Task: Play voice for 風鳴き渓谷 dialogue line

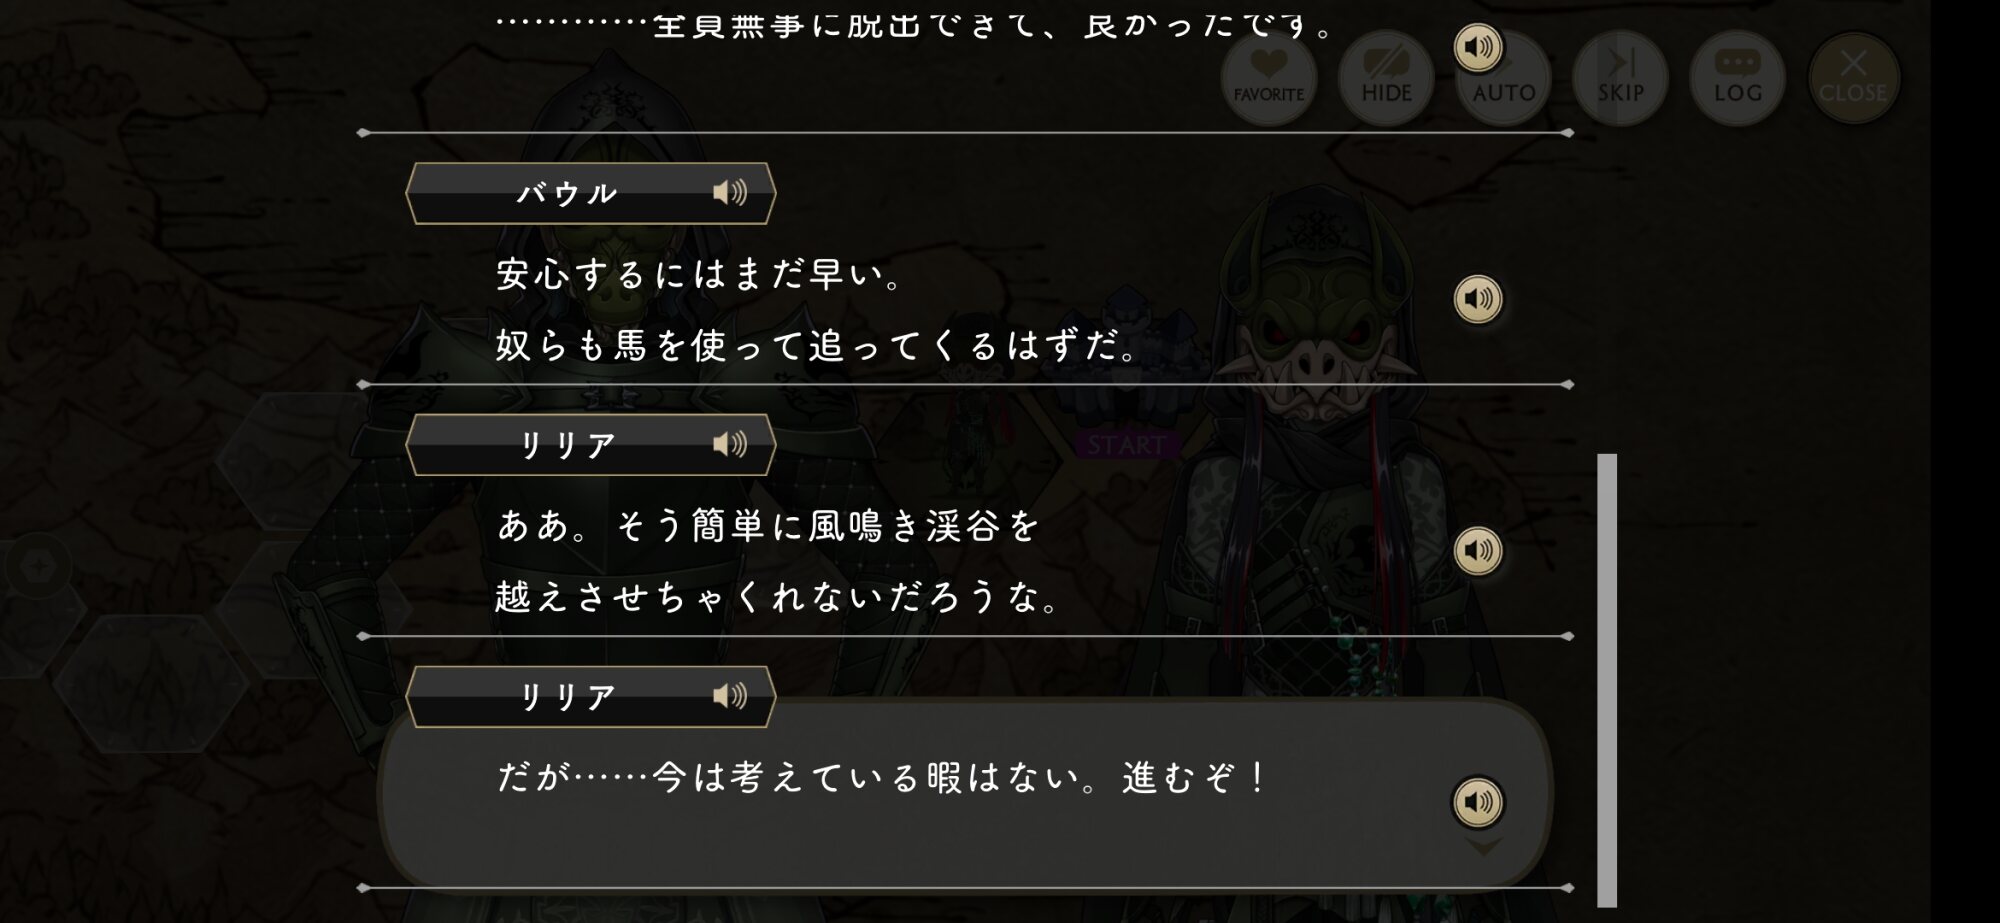Action: (1477, 550)
